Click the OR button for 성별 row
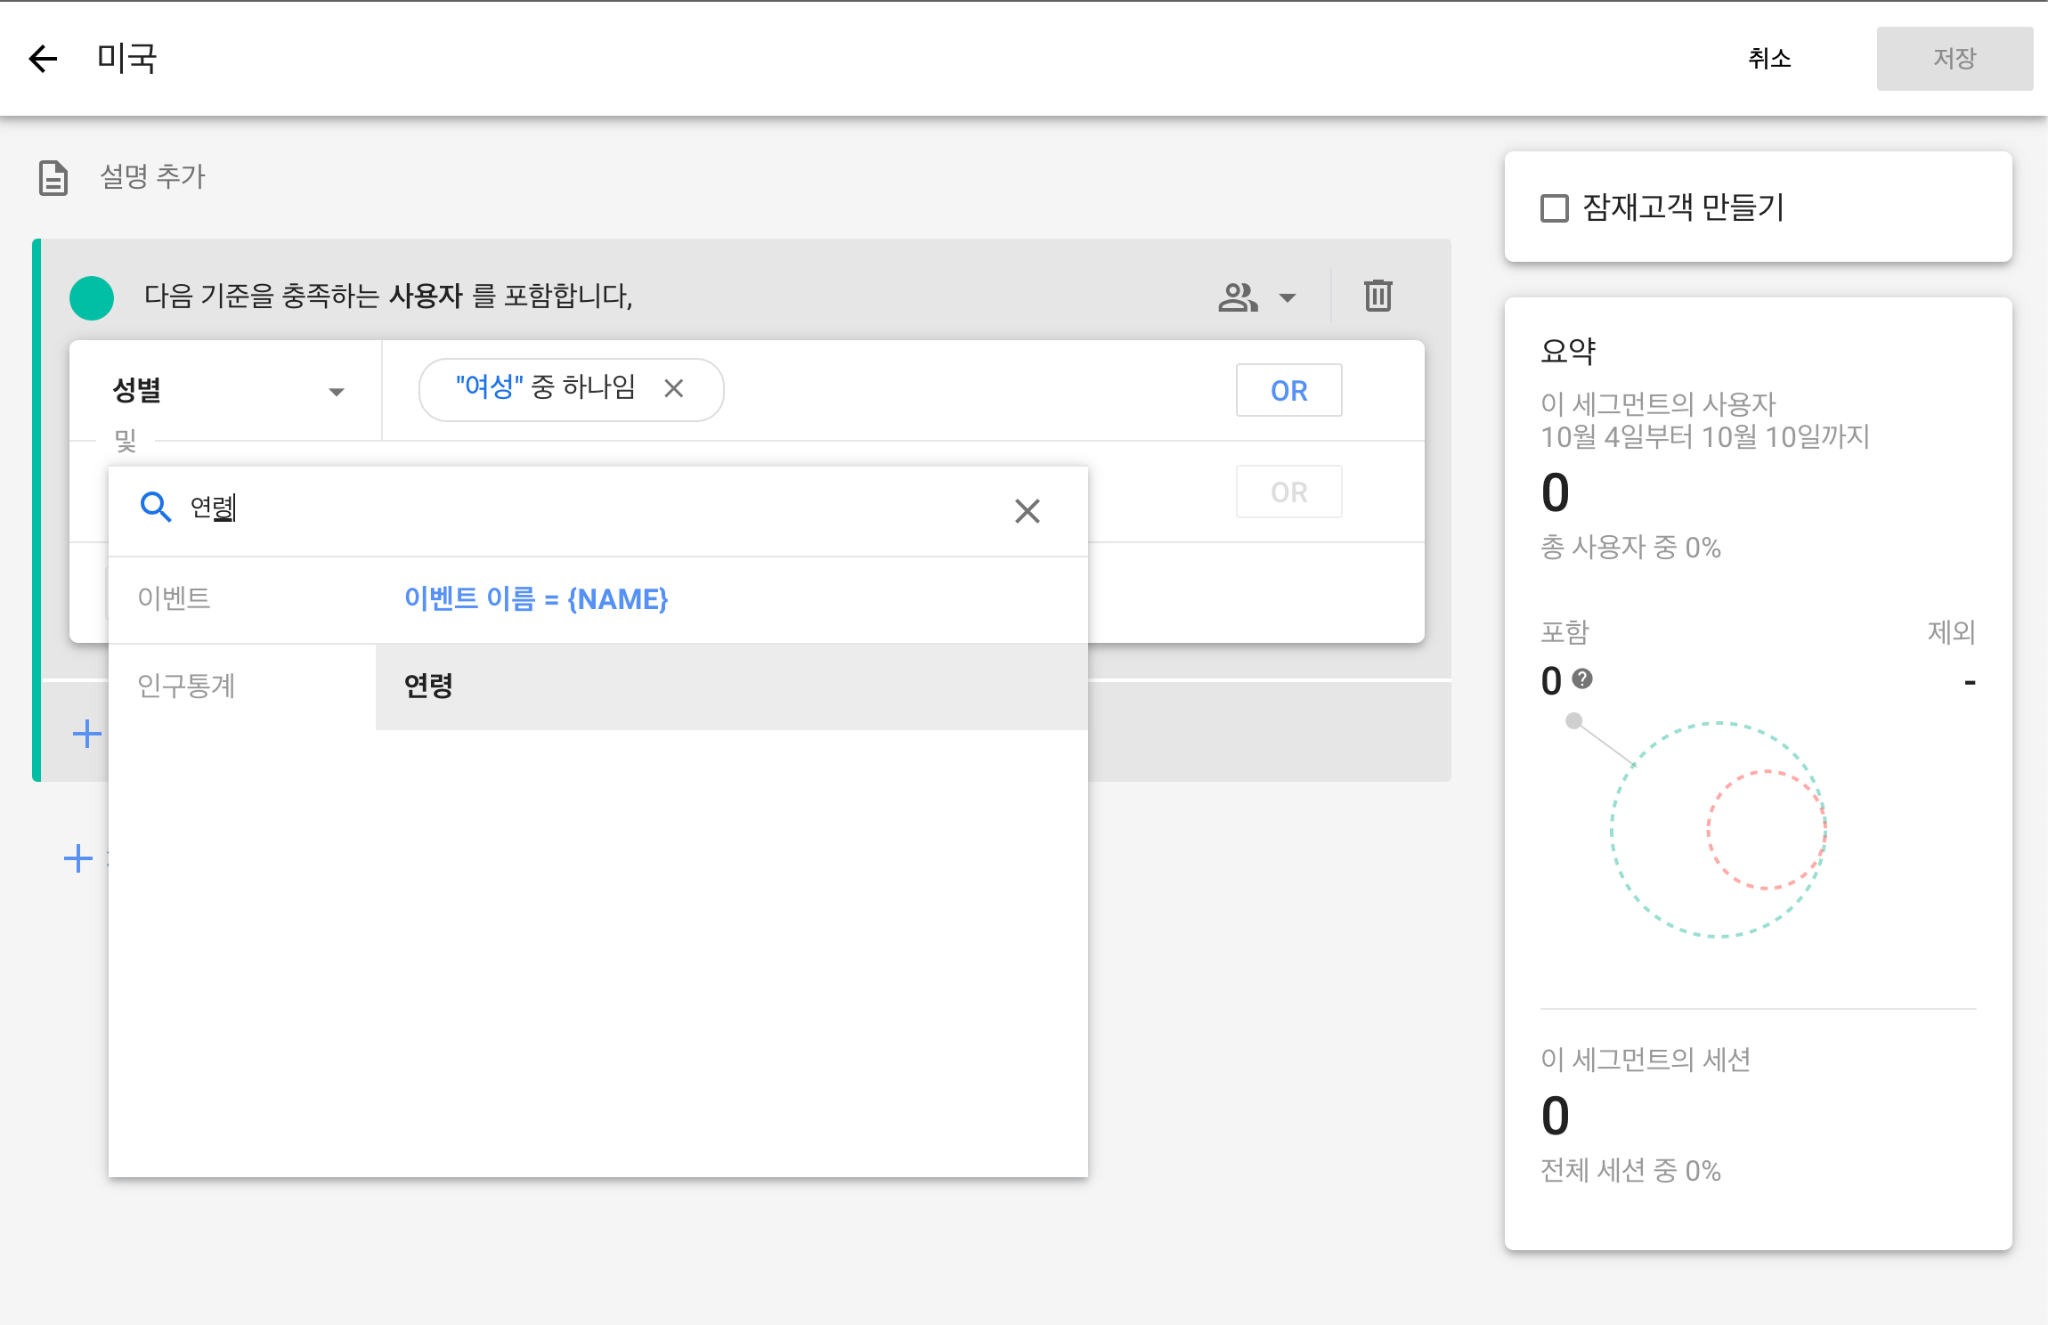2048x1325 pixels. pos(1288,391)
